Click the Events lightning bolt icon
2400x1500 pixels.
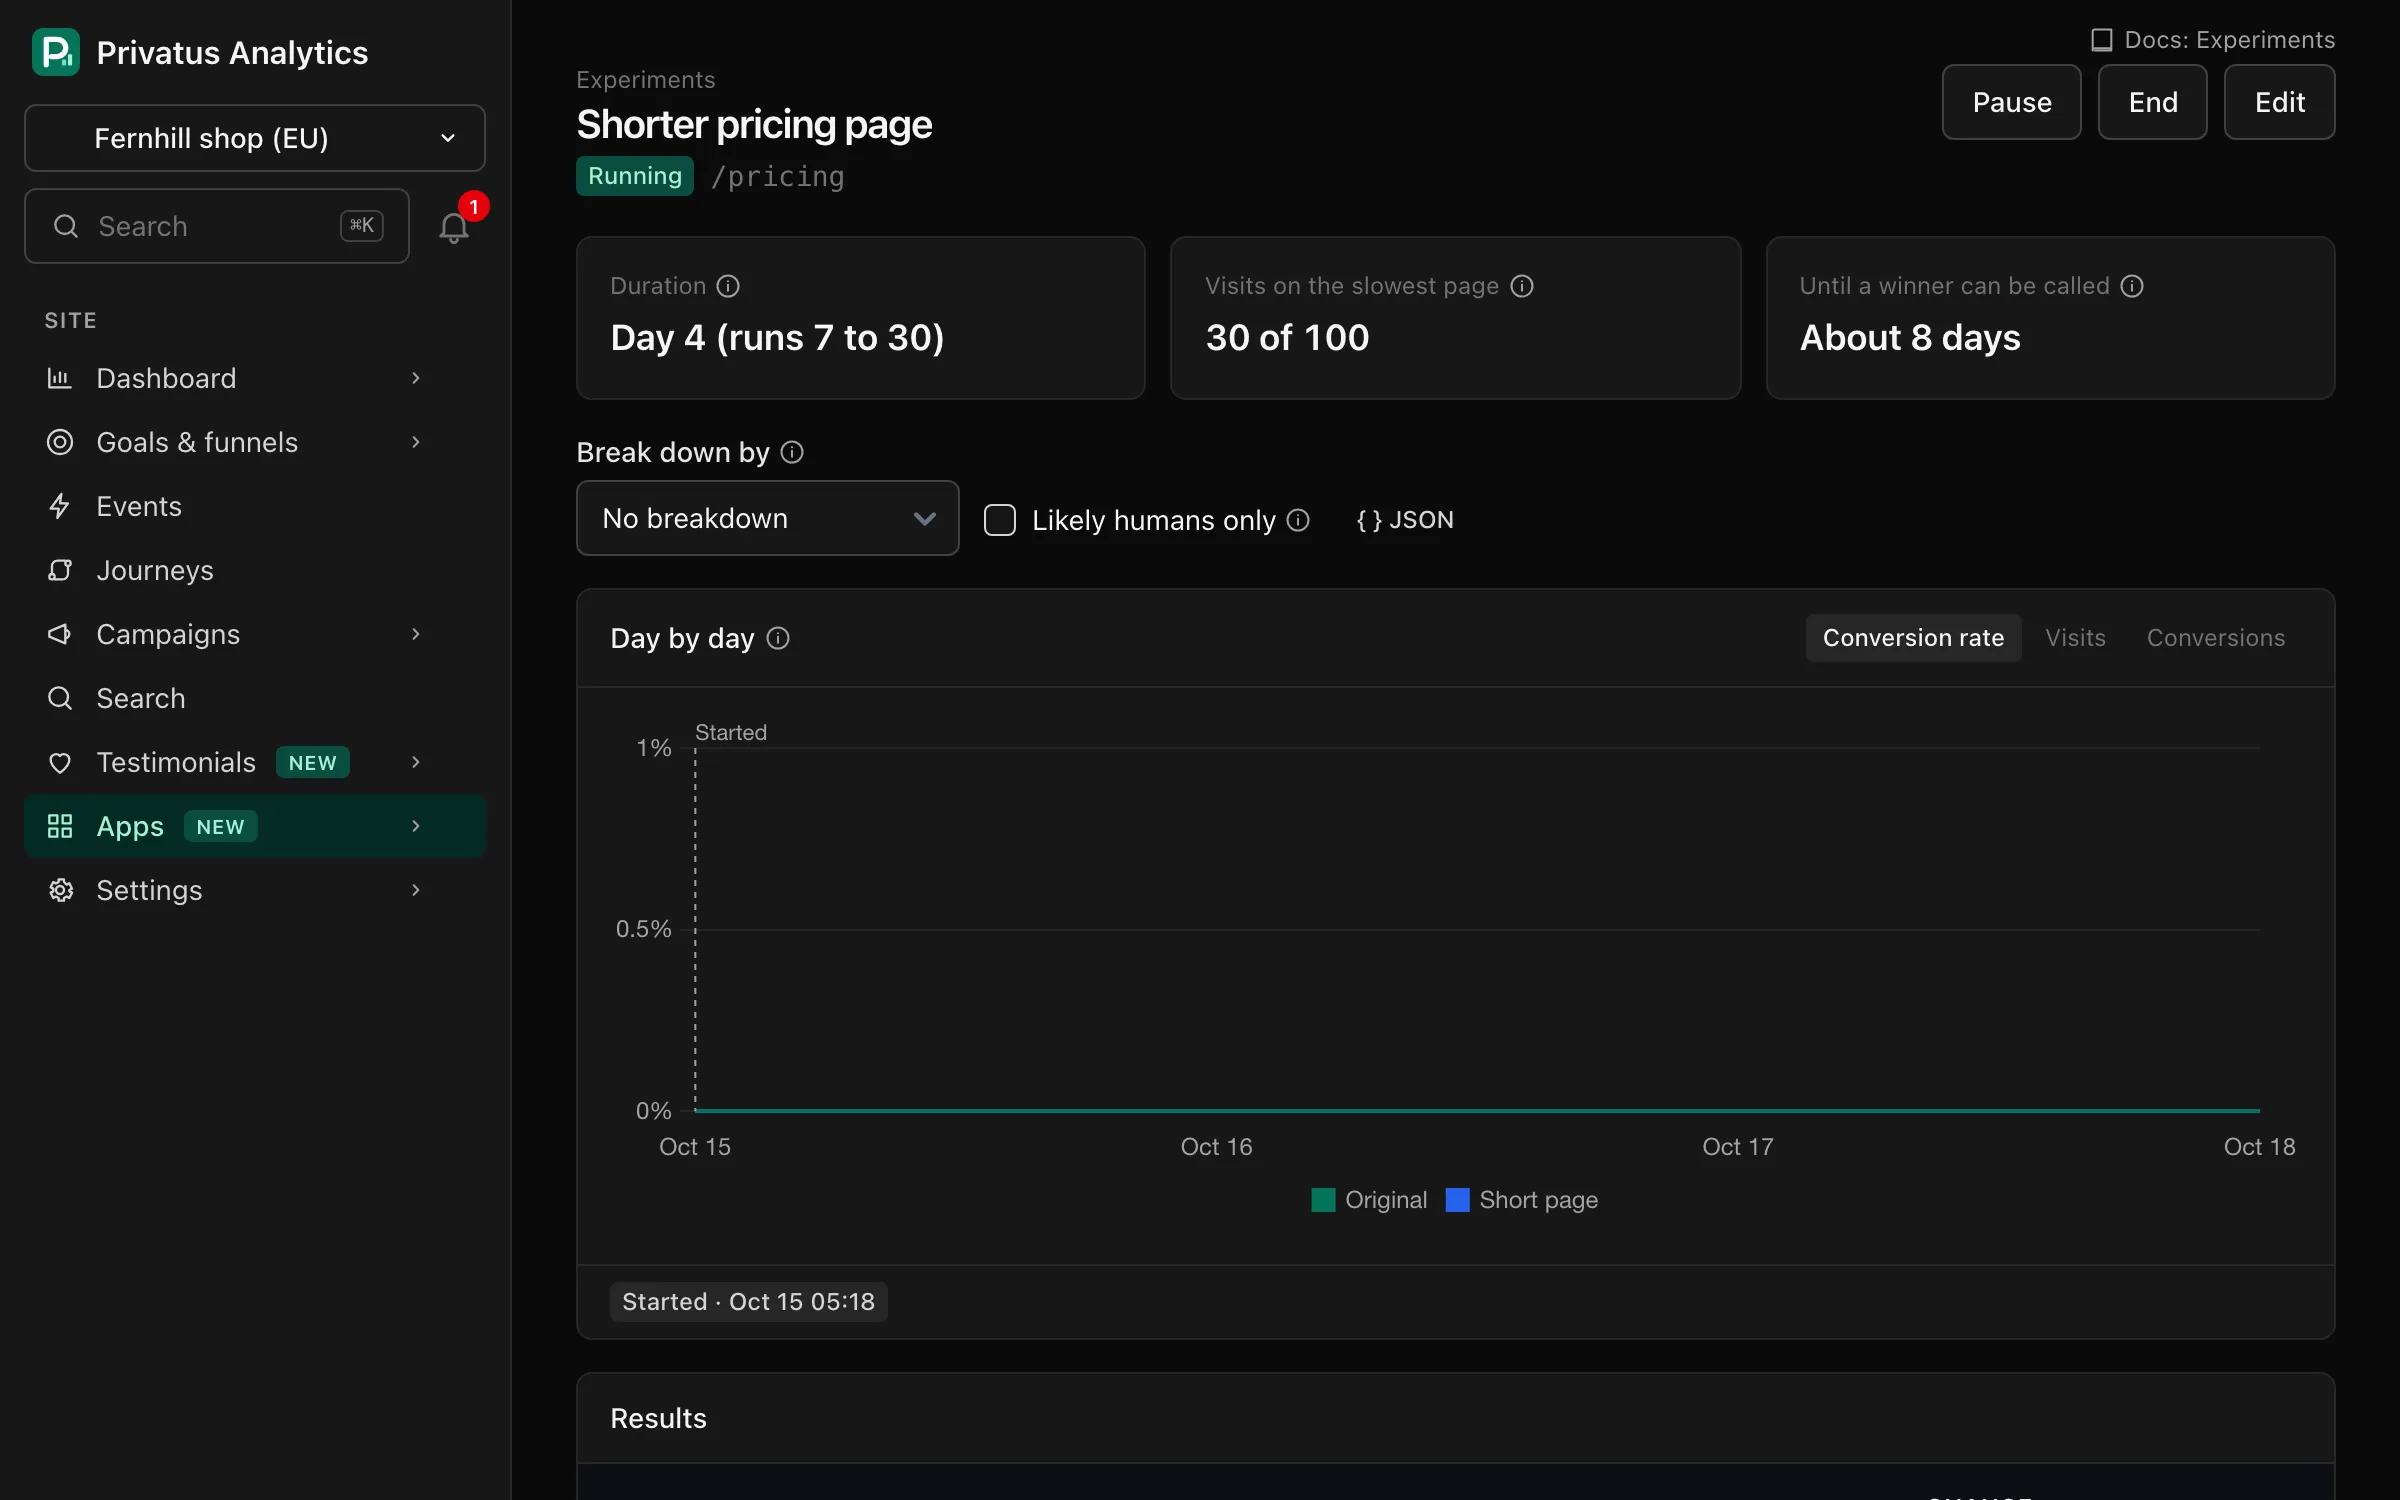click(x=60, y=506)
